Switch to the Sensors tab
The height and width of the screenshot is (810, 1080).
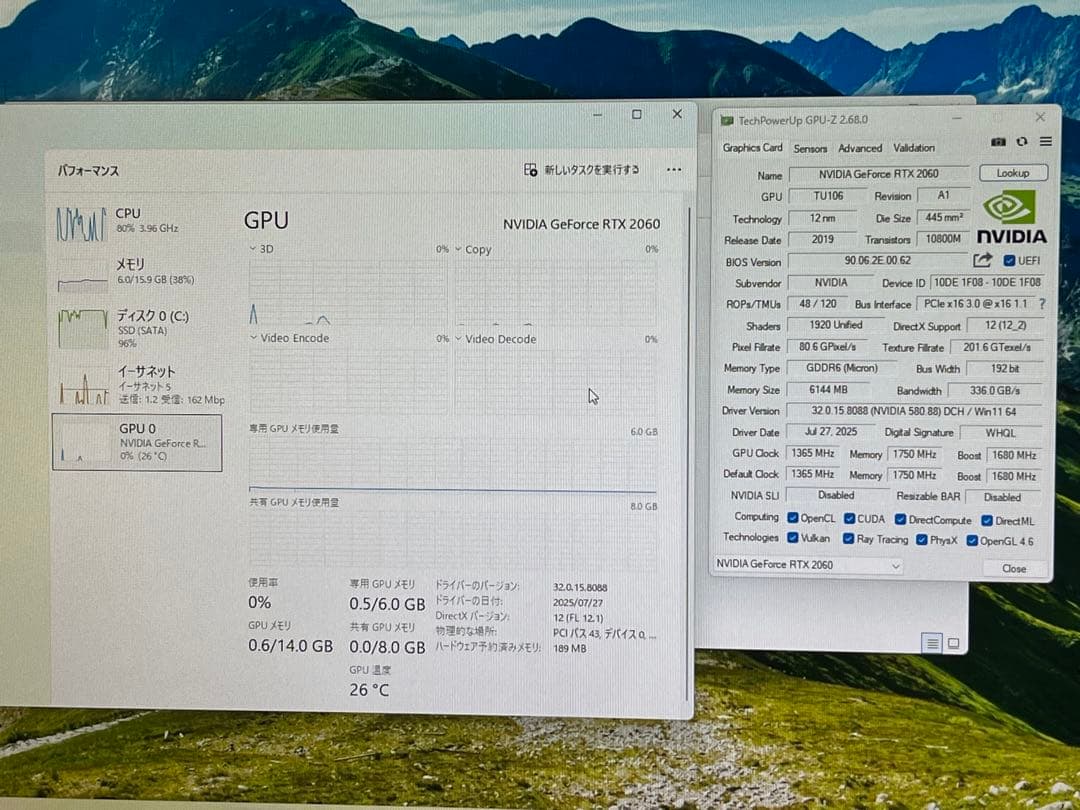[810, 147]
